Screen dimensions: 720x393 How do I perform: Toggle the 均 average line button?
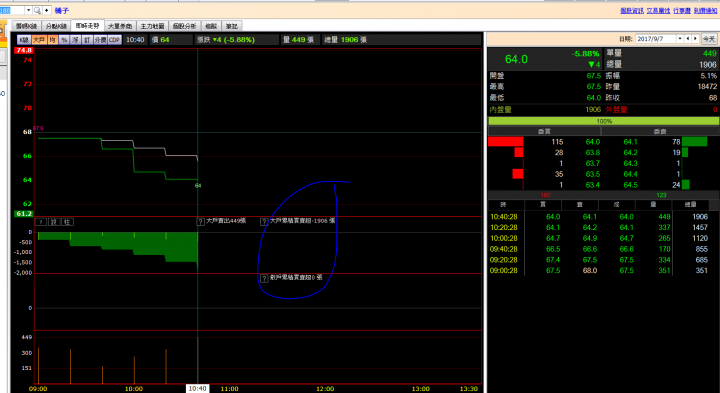(x=53, y=40)
